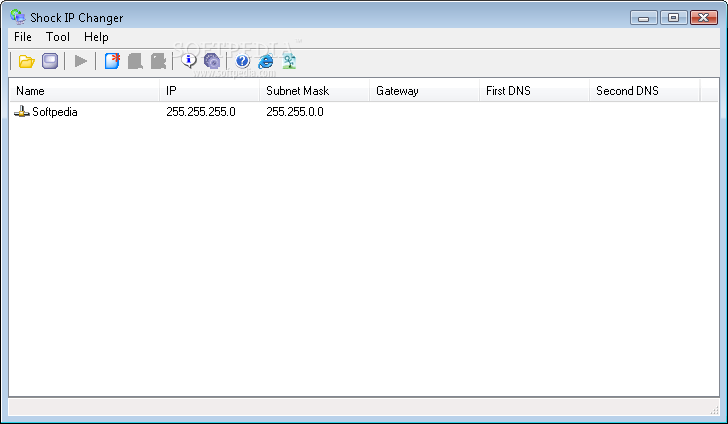This screenshot has width=728, height=424.
Task: Maximize the Shock IP Changer window
Action: point(673,18)
